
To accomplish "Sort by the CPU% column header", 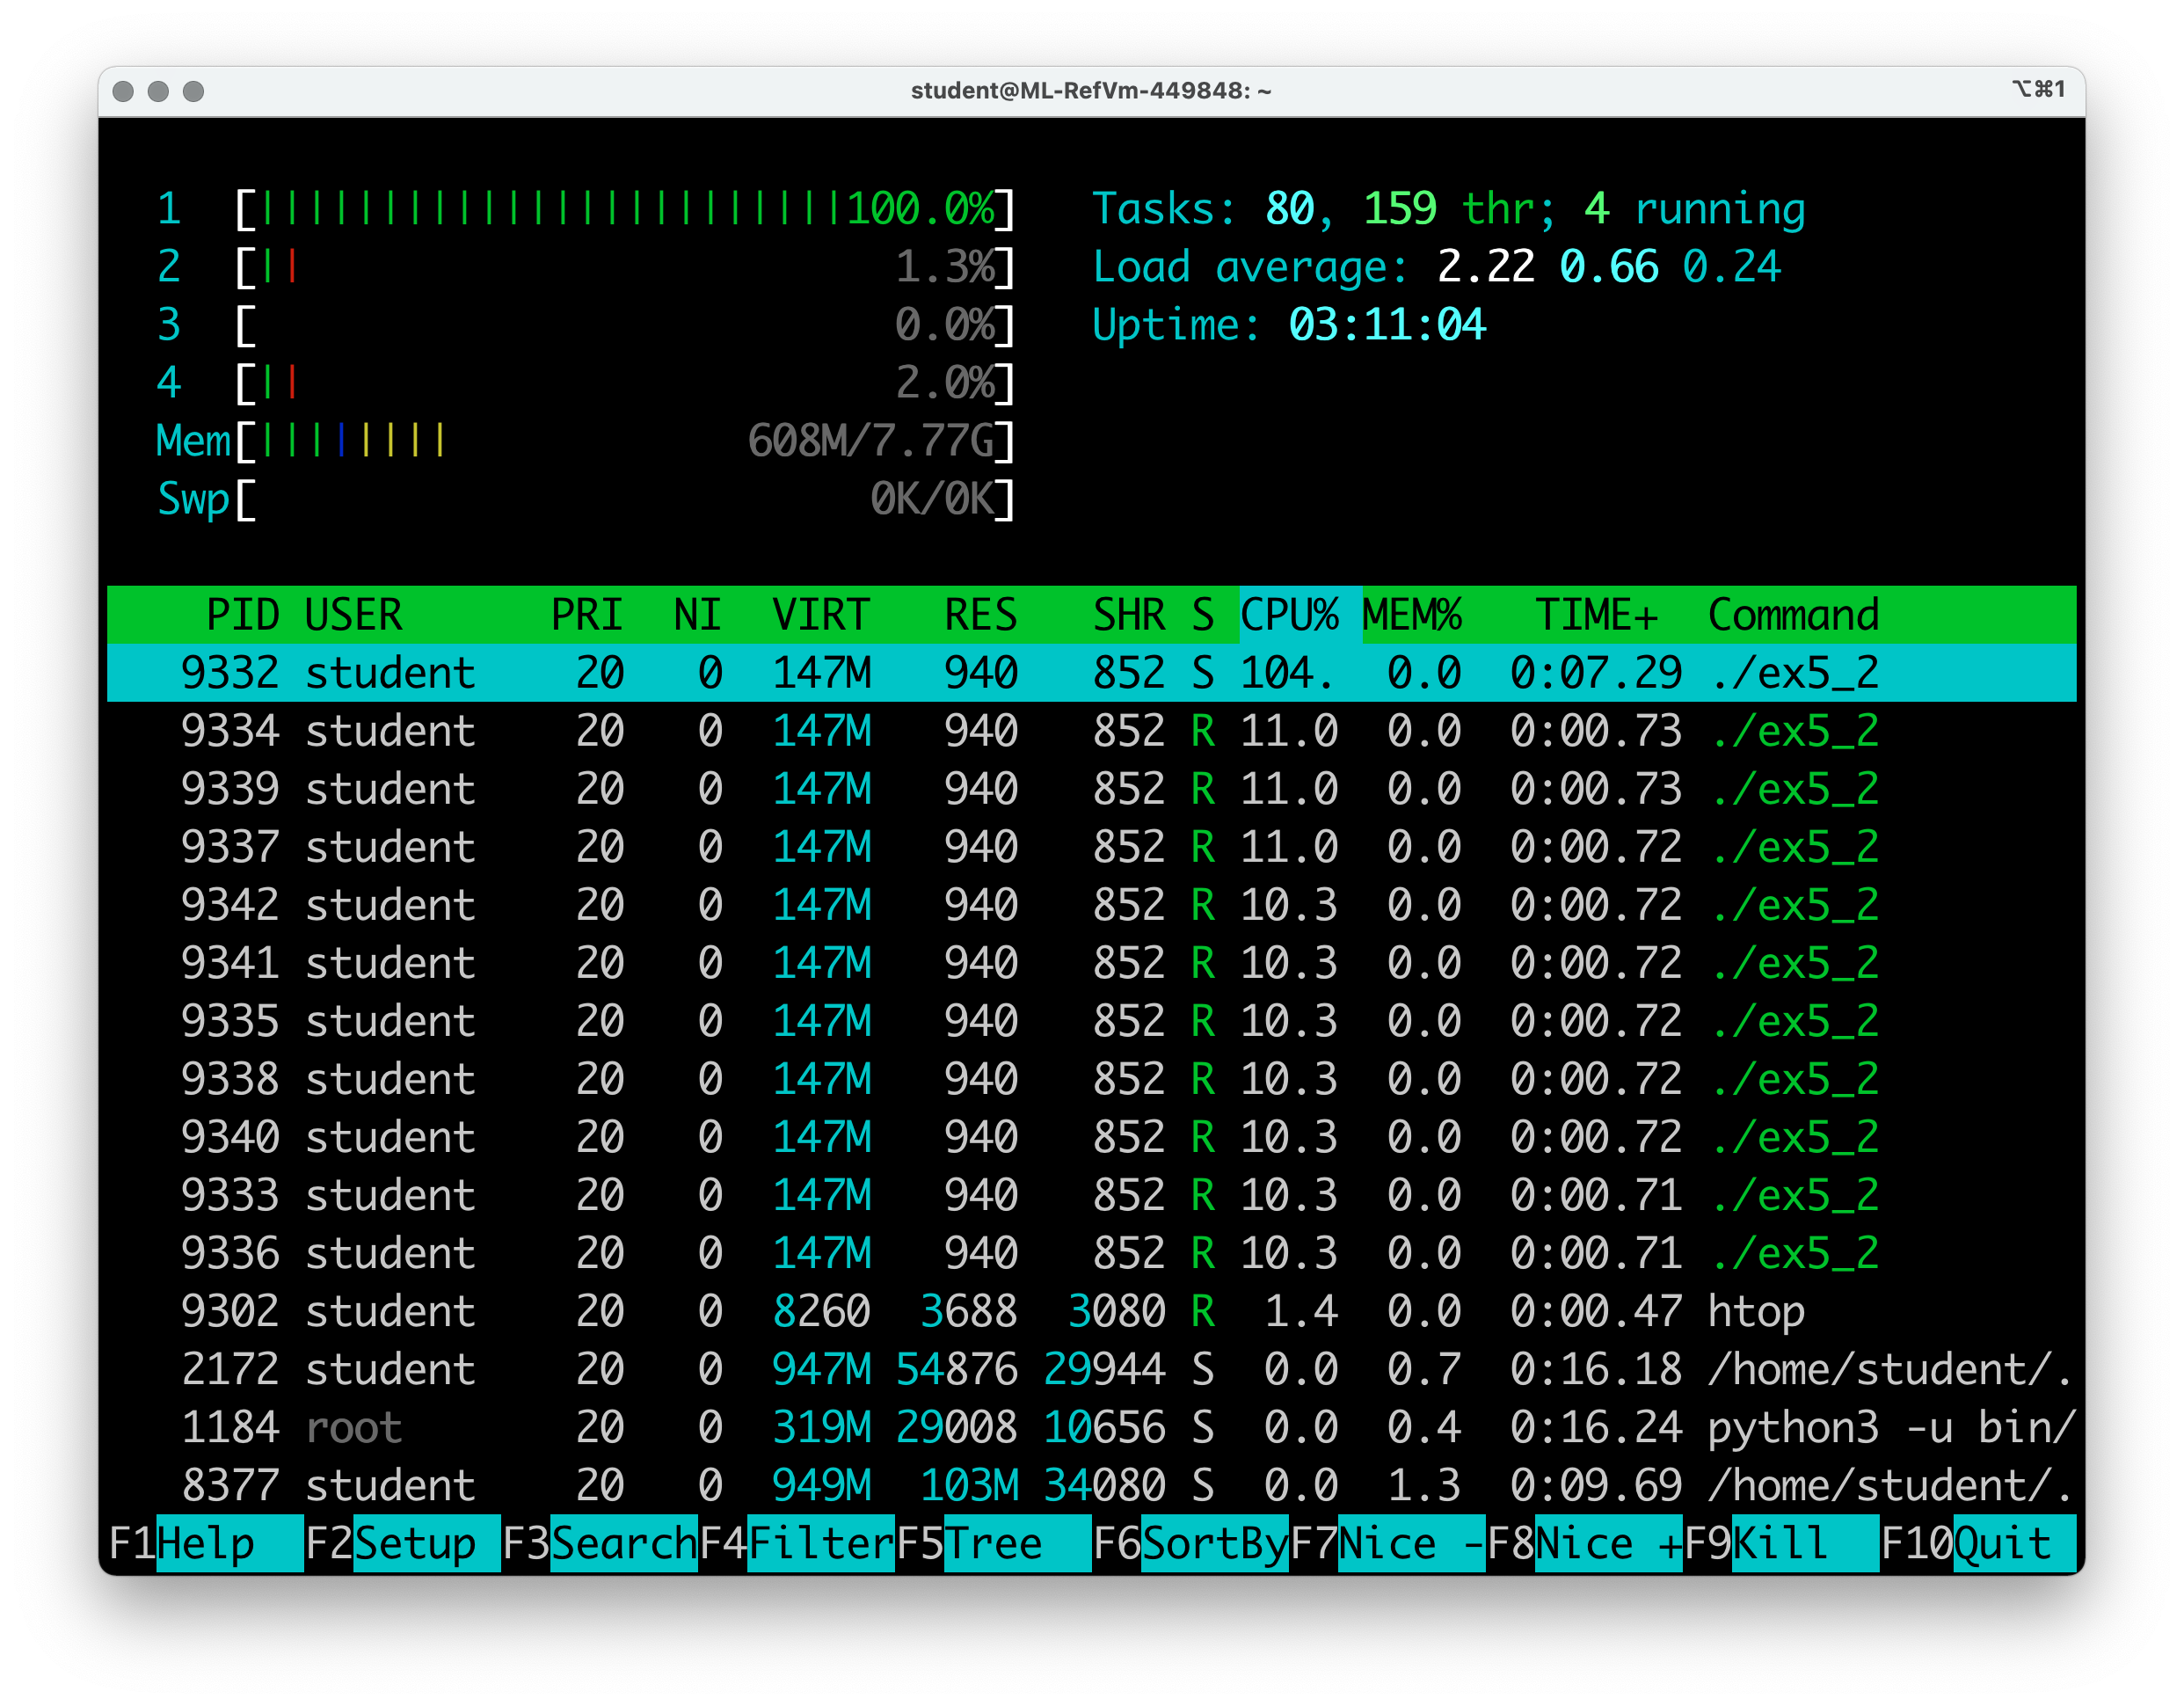I will click(1289, 614).
